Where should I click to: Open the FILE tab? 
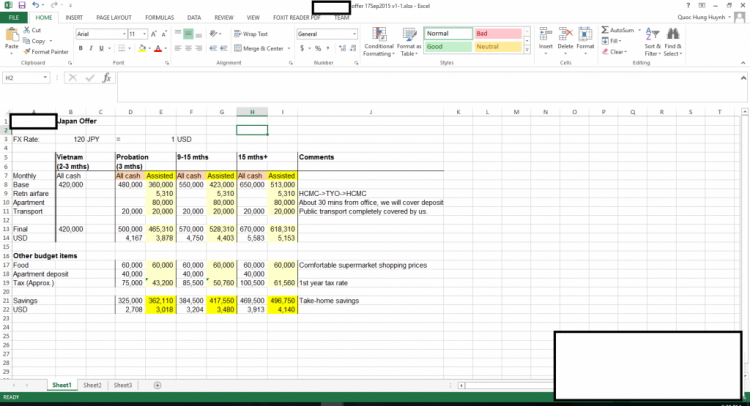coord(14,18)
